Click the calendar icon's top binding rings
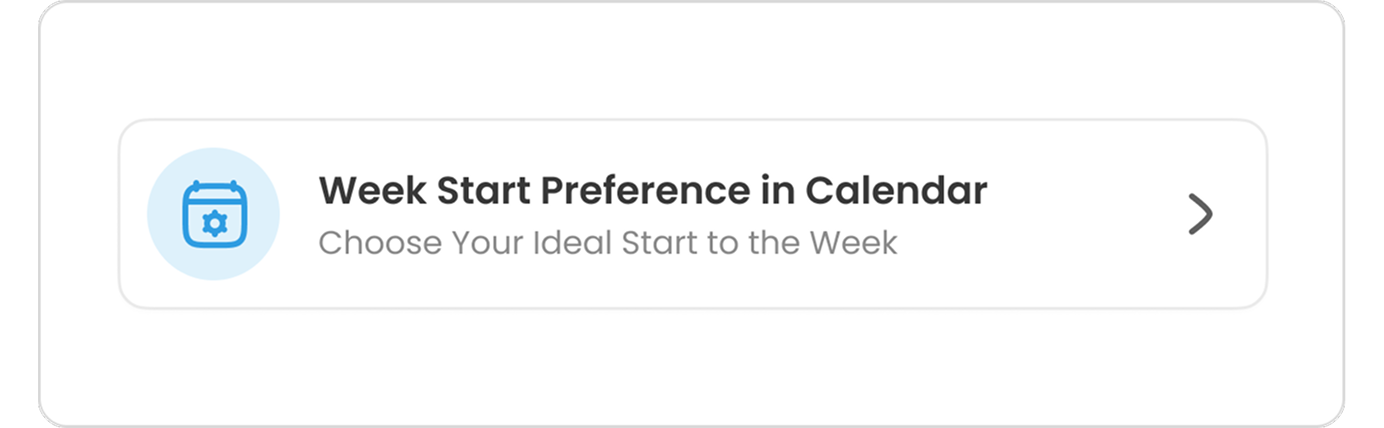1384x428 pixels. pyautogui.click(x=214, y=186)
